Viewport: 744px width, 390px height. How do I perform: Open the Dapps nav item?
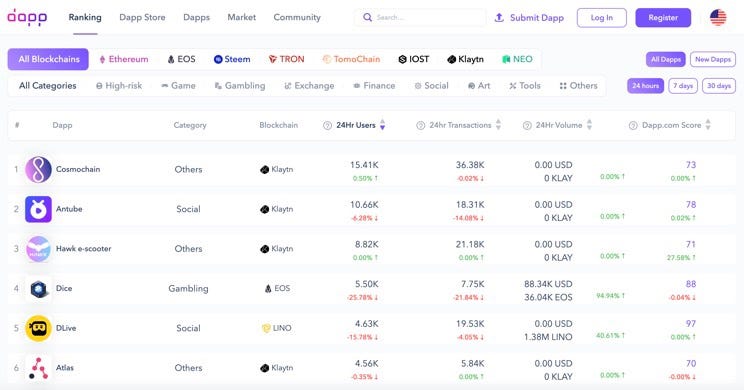196,18
